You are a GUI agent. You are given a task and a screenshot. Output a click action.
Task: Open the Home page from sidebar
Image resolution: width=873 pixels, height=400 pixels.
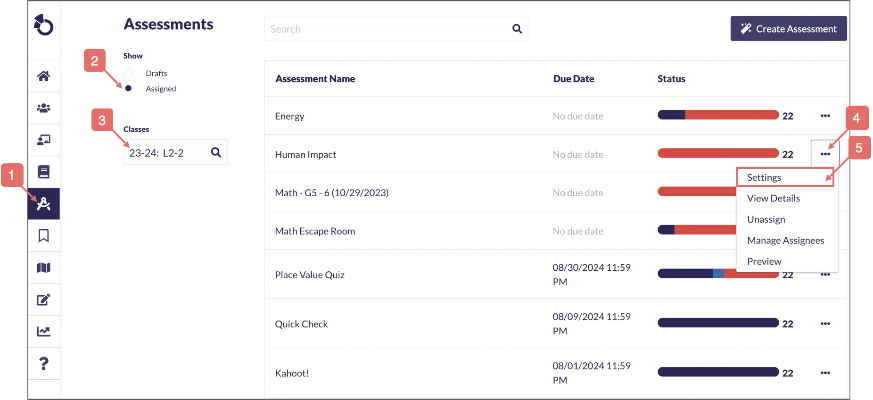(x=43, y=76)
